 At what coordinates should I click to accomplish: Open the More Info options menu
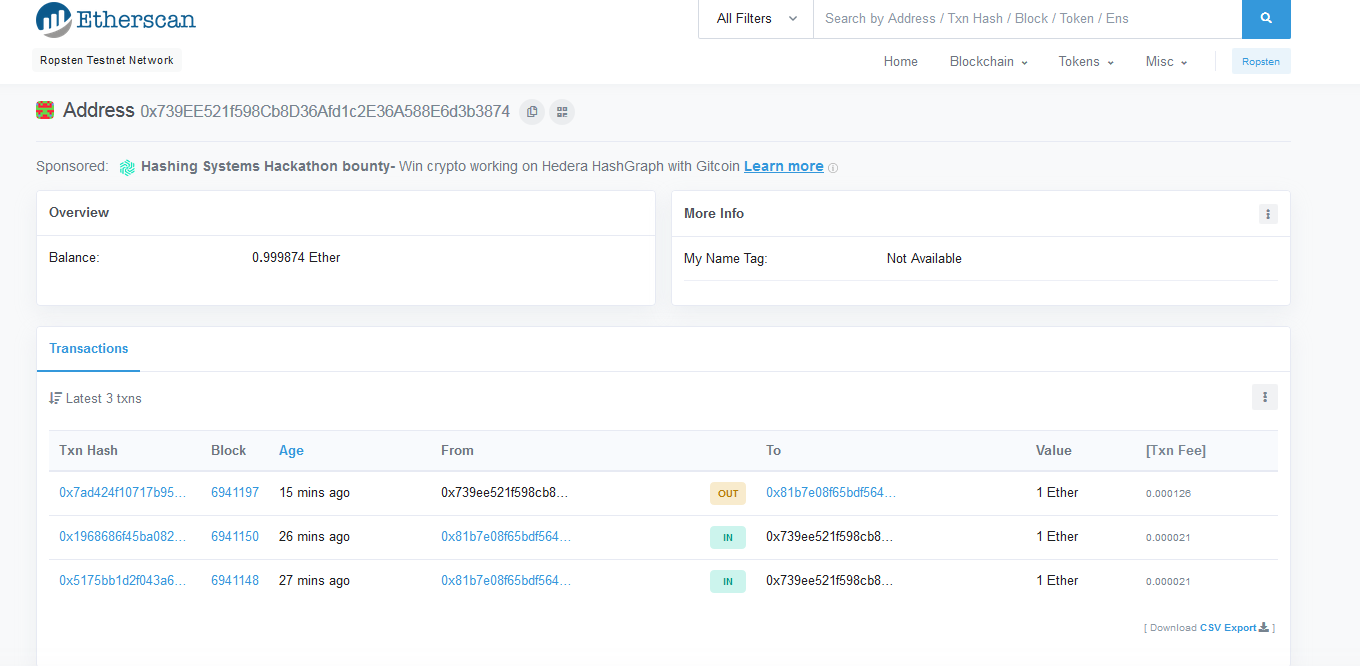pyautogui.click(x=1268, y=214)
